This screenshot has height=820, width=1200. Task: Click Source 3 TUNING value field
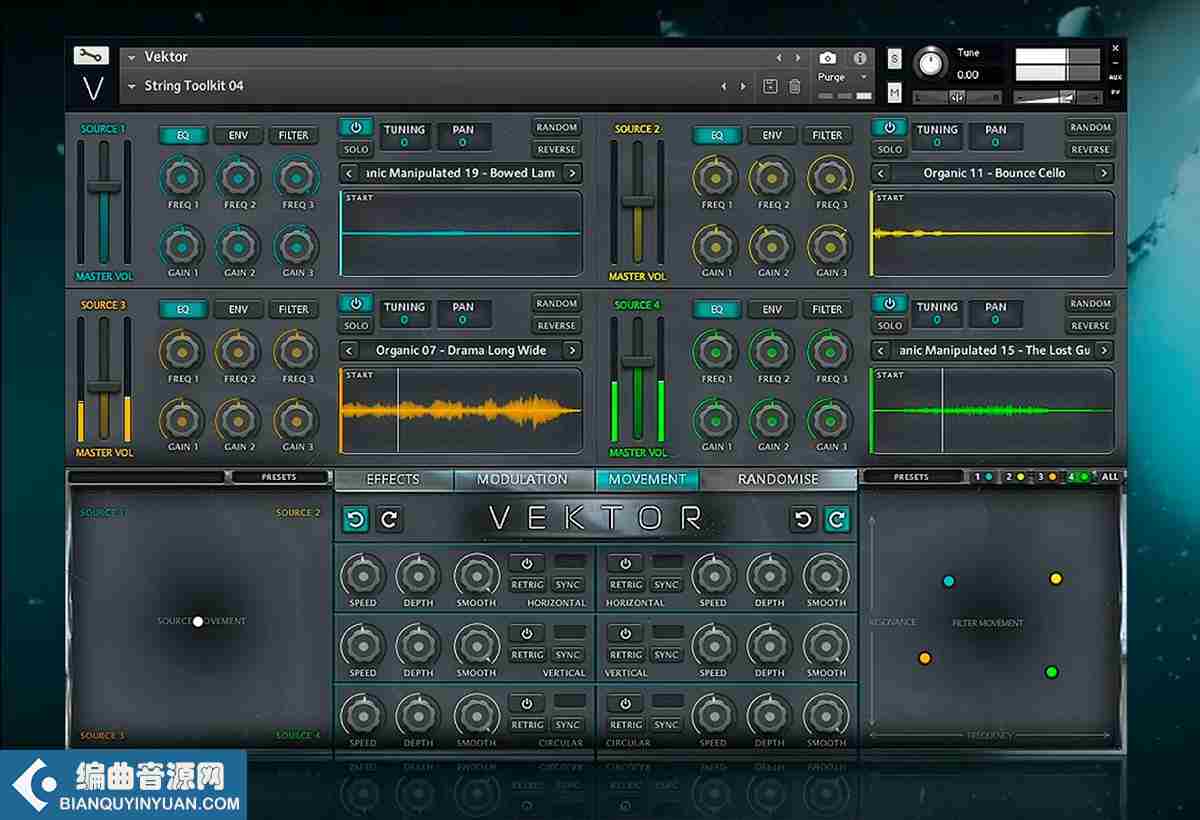point(404,320)
